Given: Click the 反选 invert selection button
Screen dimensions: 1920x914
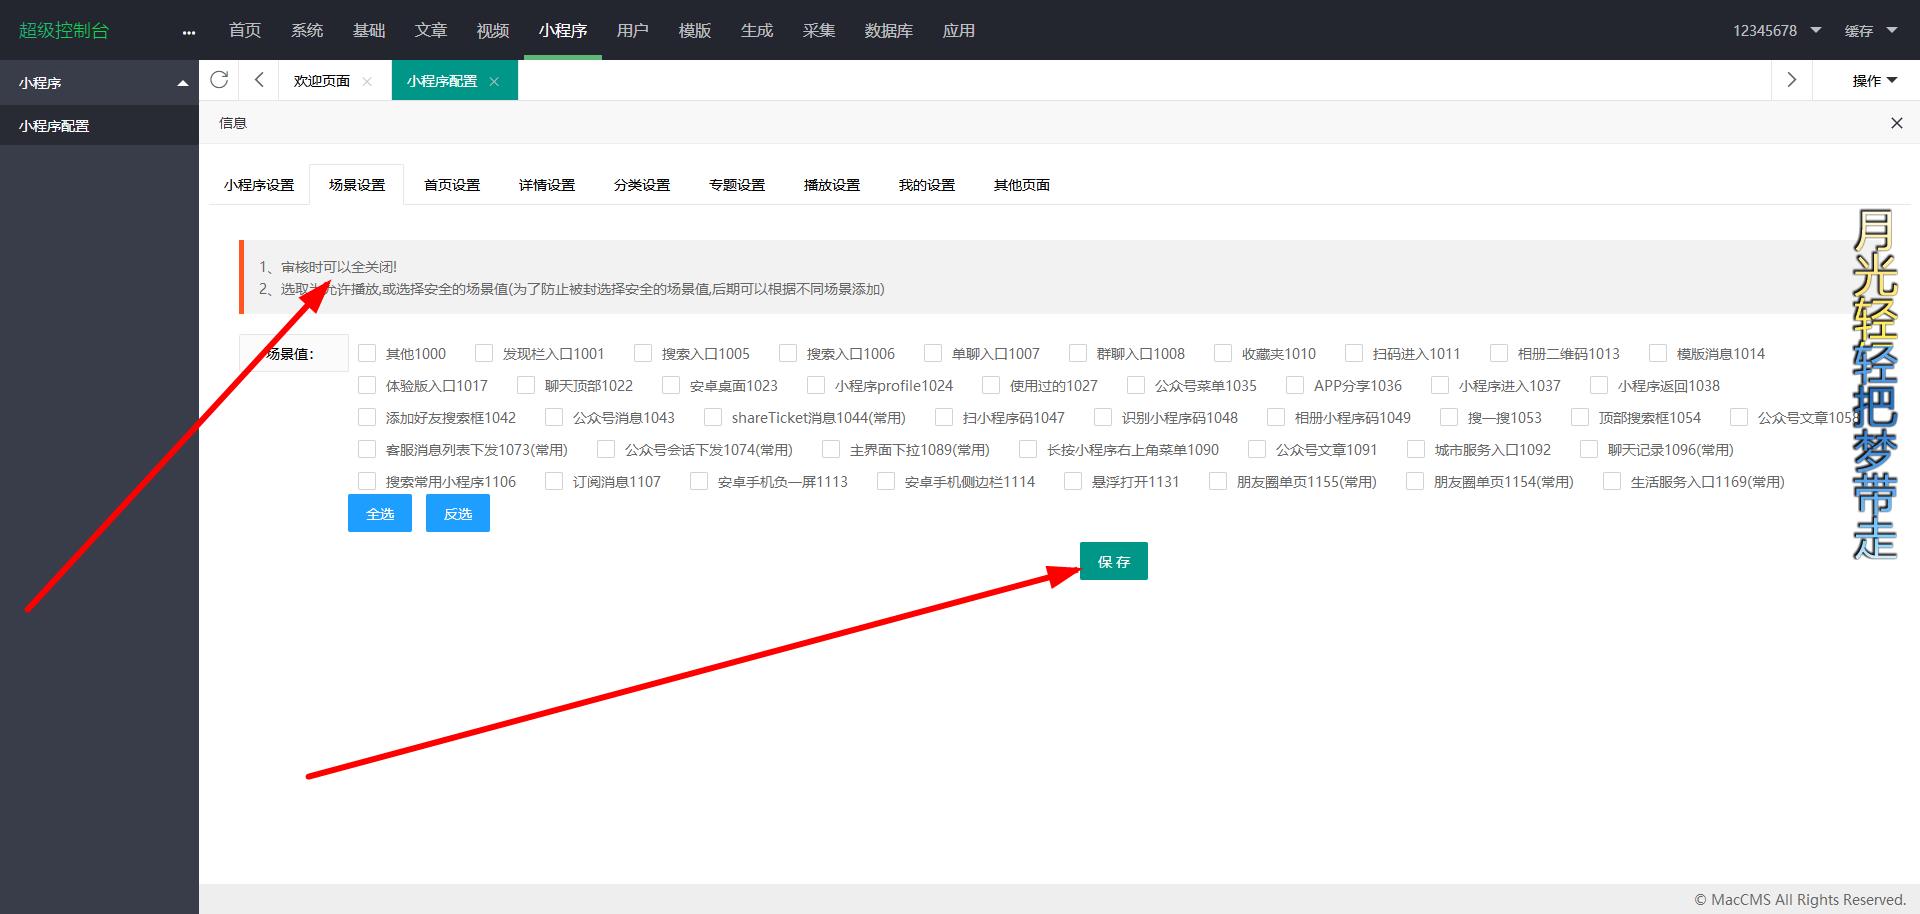Looking at the screenshot, I should coord(457,513).
